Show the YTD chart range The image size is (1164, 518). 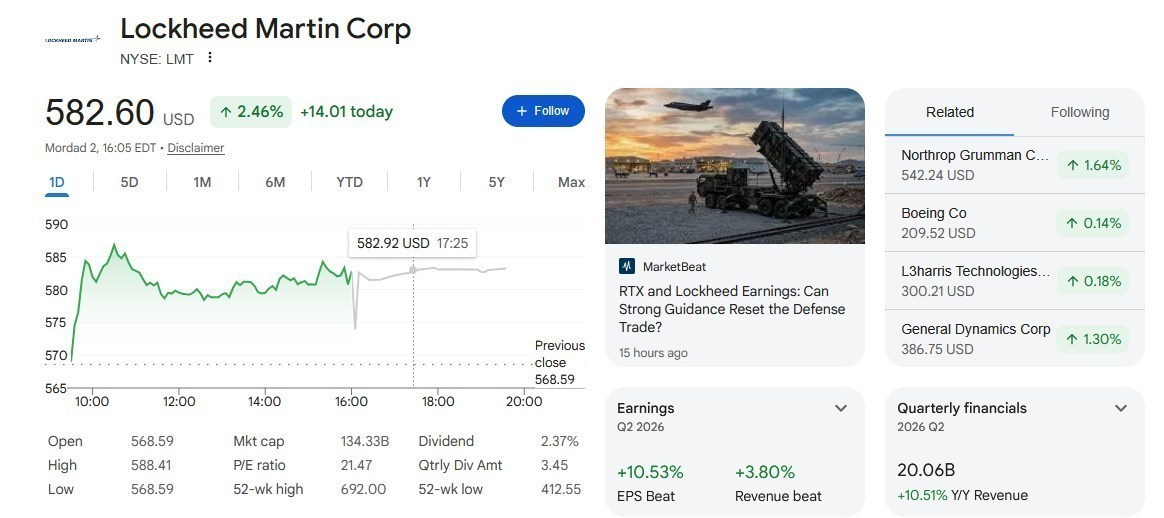click(349, 182)
